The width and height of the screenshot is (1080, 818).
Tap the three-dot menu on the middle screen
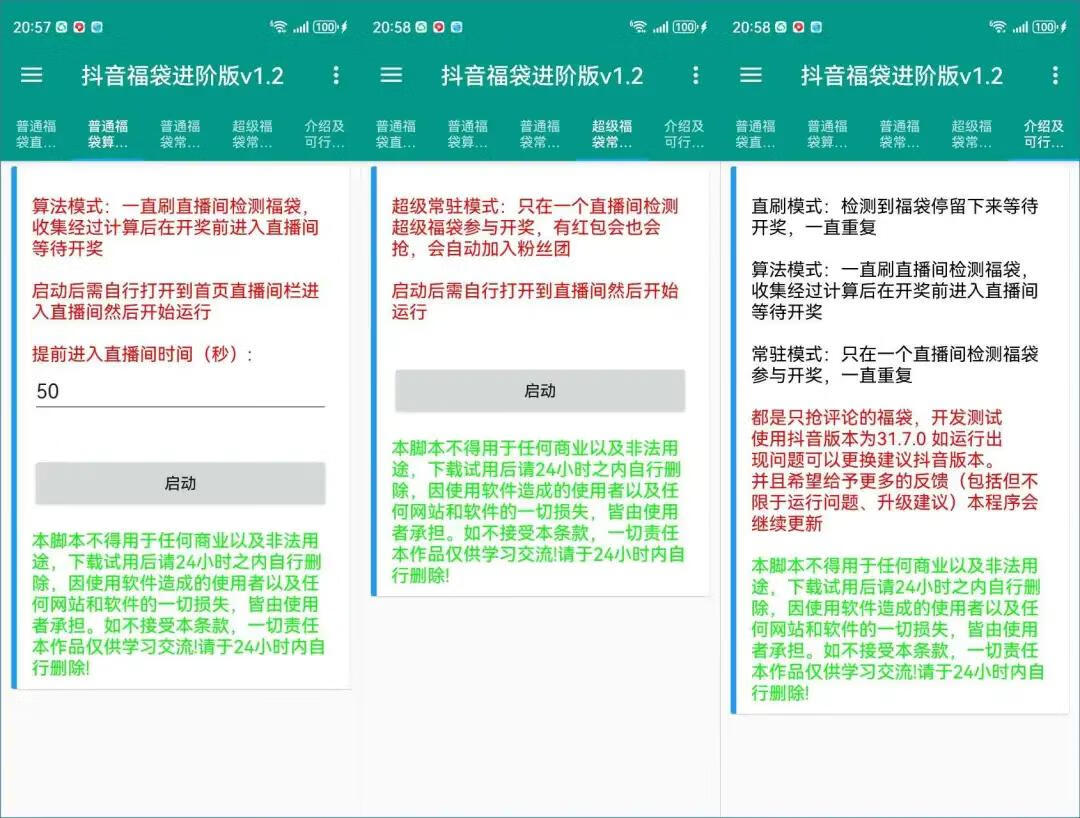[696, 75]
